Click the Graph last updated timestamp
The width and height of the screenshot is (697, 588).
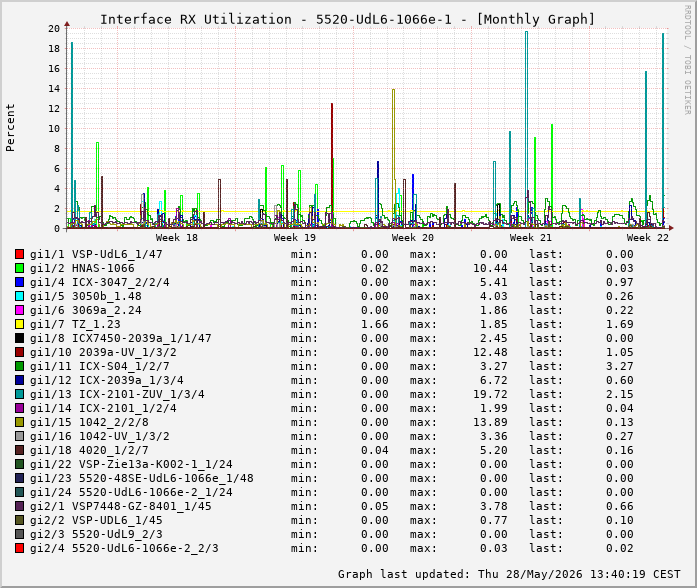point(509,574)
